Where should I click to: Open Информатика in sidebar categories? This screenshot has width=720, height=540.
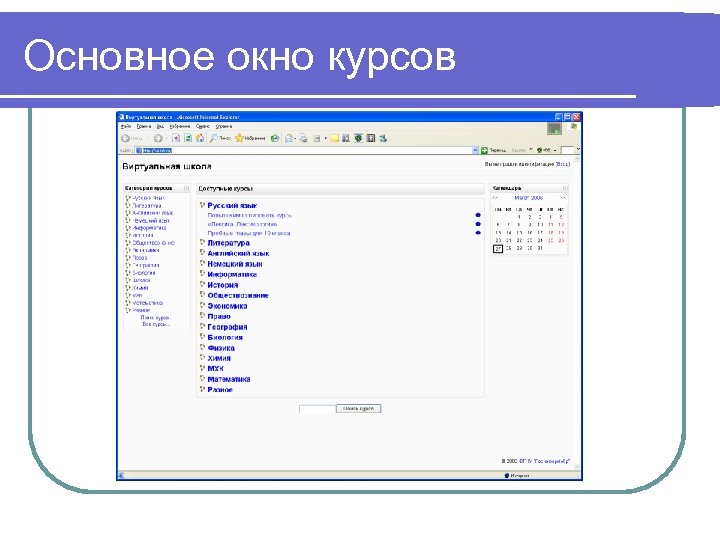click(149, 228)
